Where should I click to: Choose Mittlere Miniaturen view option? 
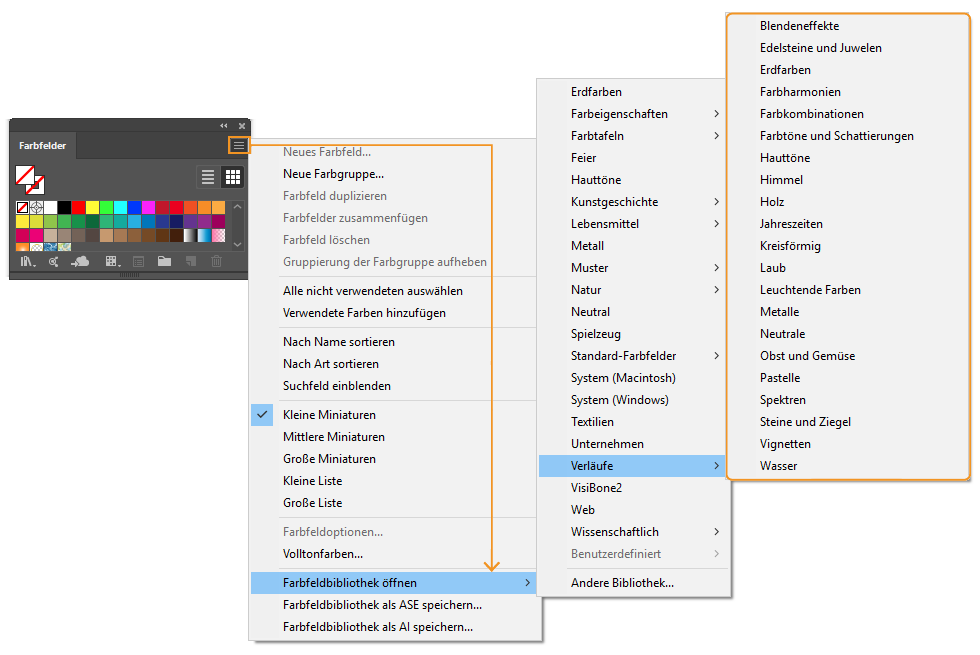point(394,437)
